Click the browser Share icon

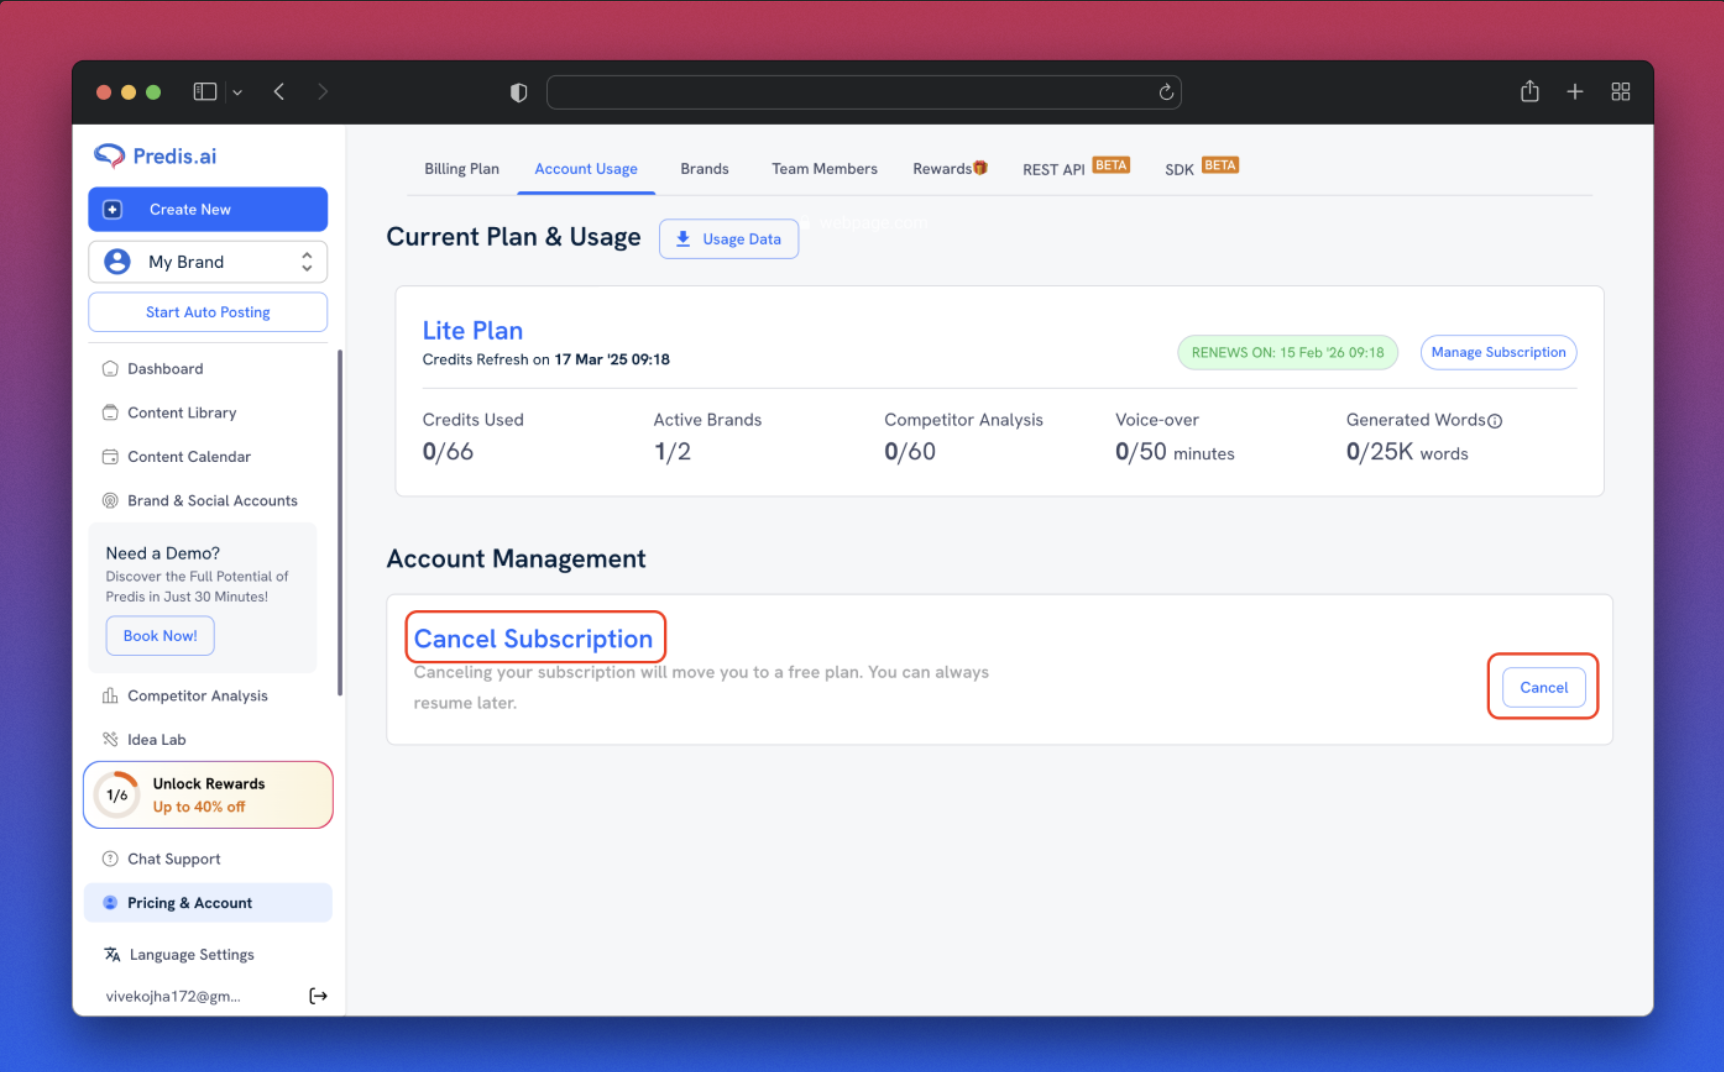coord(1529,91)
